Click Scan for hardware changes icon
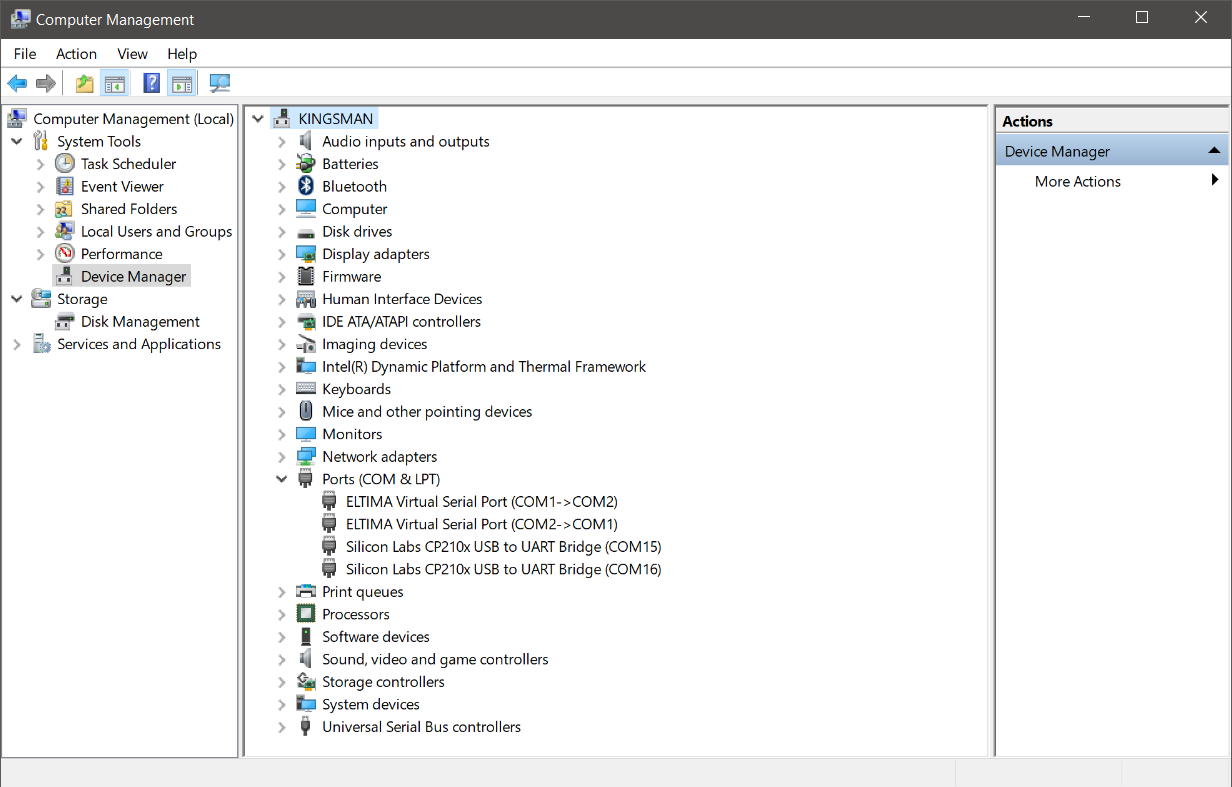The width and height of the screenshot is (1232, 787). [x=219, y=83]
